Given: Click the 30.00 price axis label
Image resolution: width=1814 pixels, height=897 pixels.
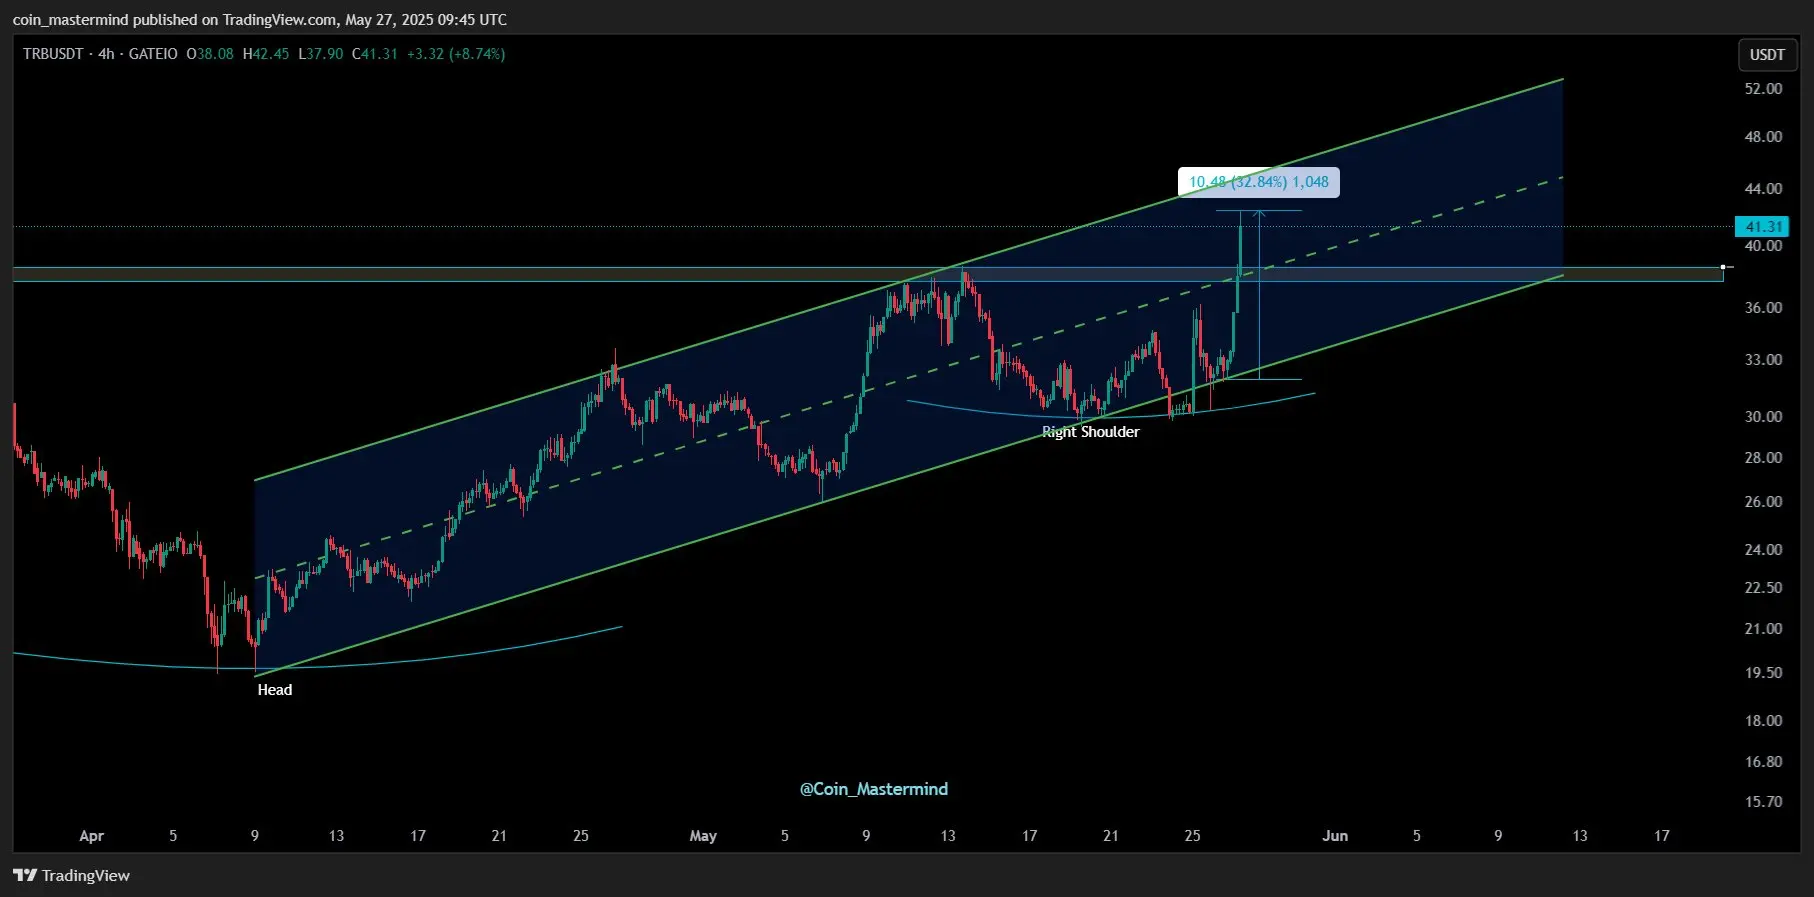Looking at the screenshot, I should [1763, 417].
